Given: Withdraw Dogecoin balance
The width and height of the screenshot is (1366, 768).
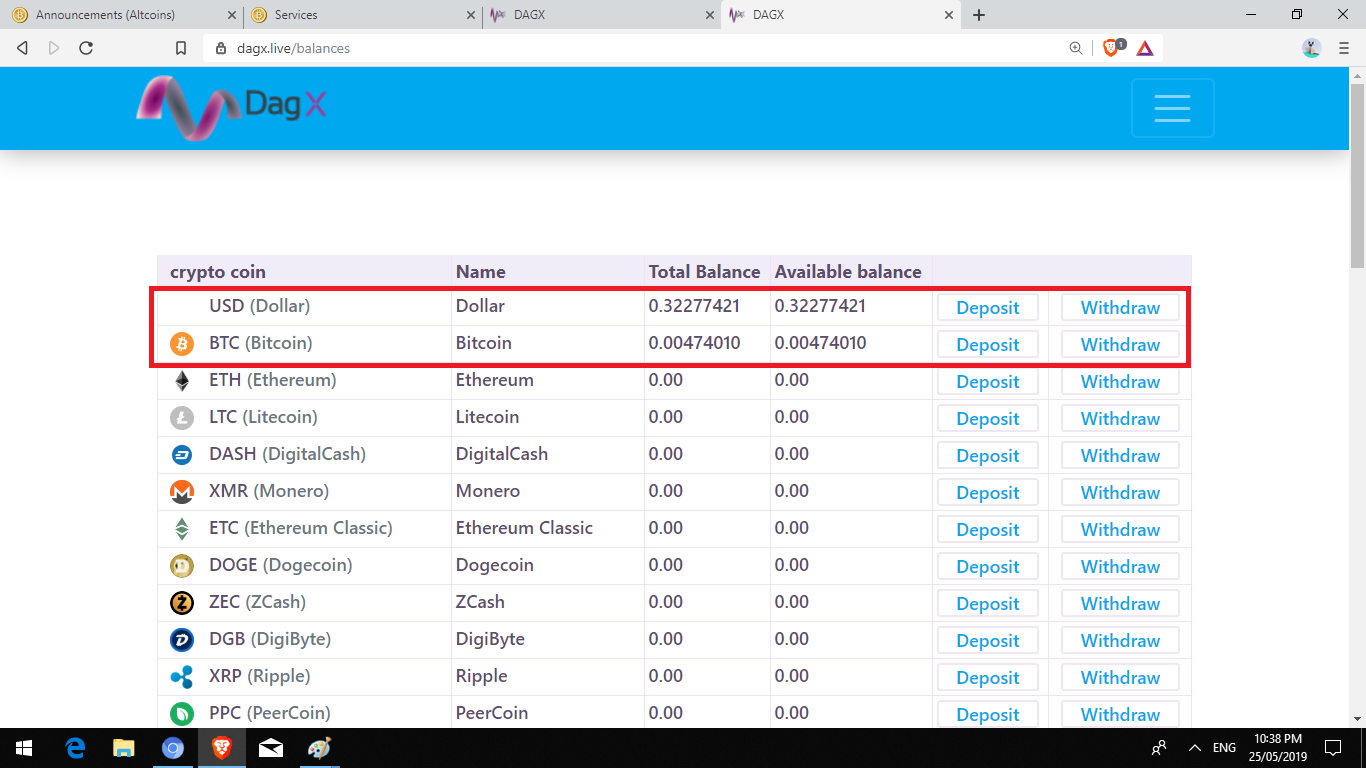Looking at the screenshot, I should (x=1120, y=566).
